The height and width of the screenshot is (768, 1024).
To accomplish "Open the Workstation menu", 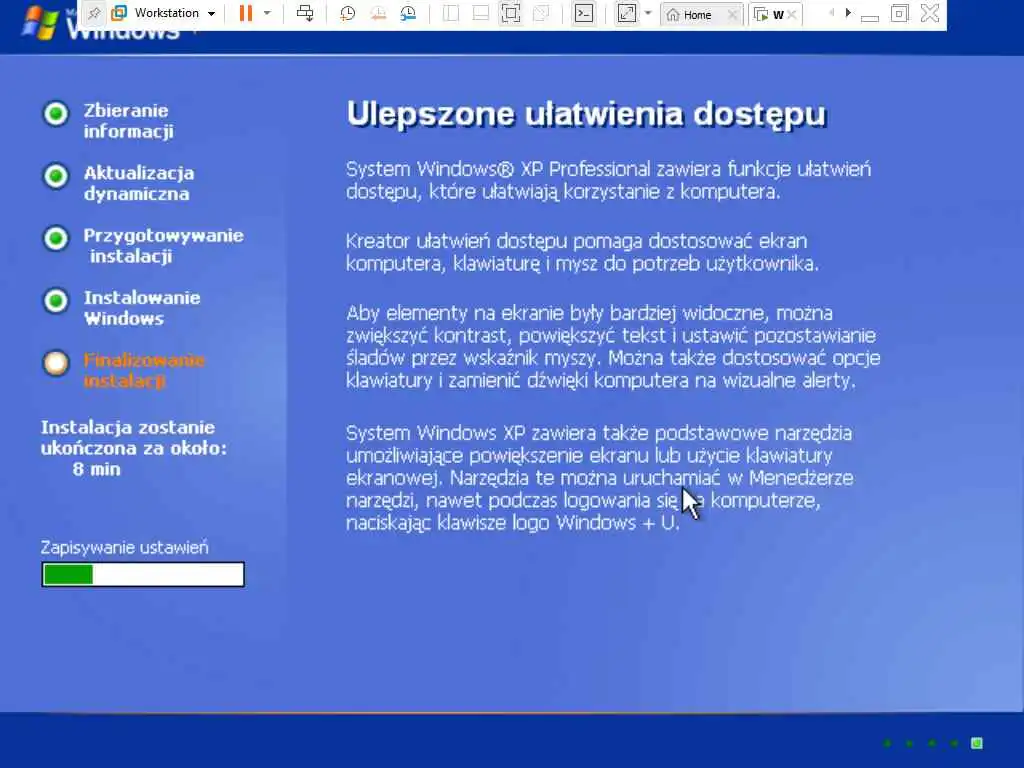I will click(164, 13).
